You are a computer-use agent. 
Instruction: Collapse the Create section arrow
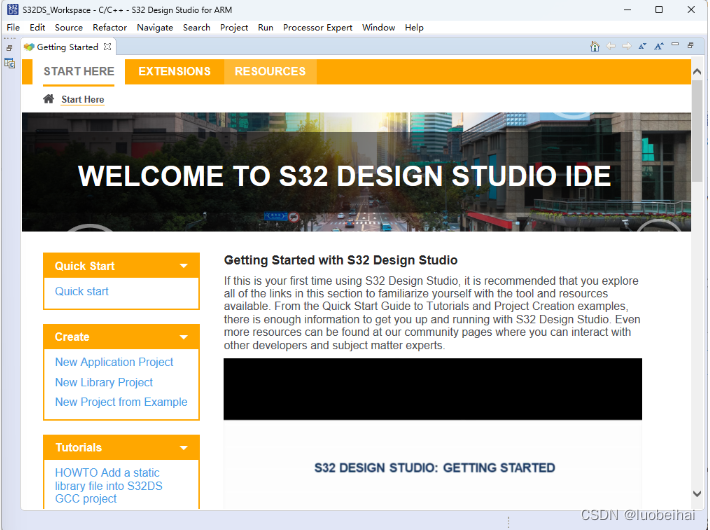pos(183,337)
